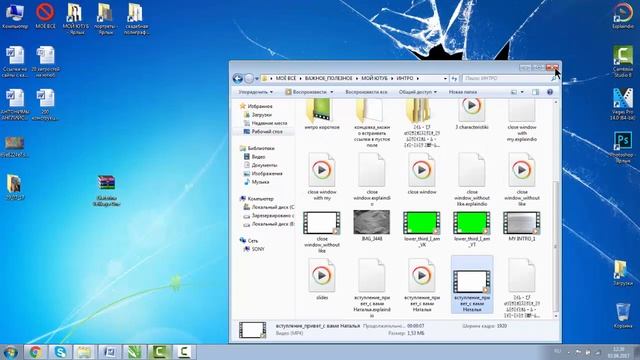Open the Упорядочить menu

coord(256,92)
